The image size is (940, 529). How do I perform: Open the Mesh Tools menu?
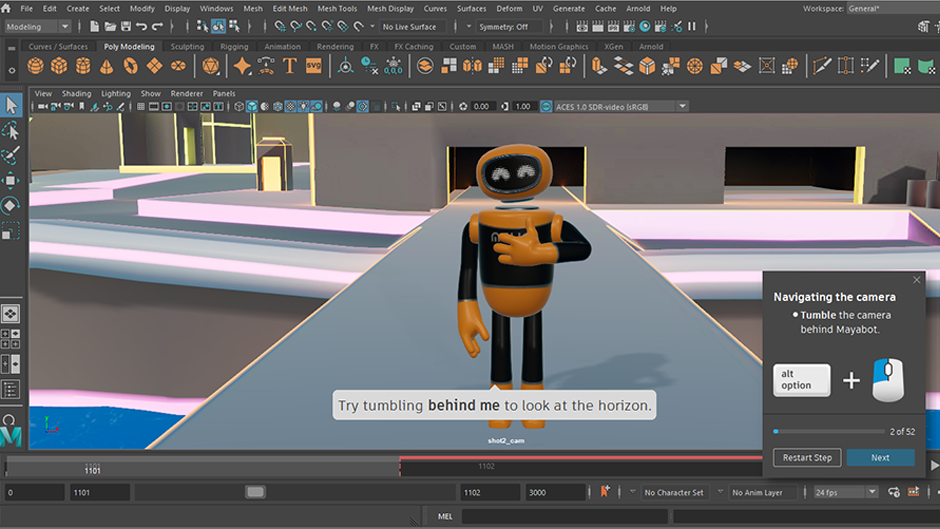336,9
